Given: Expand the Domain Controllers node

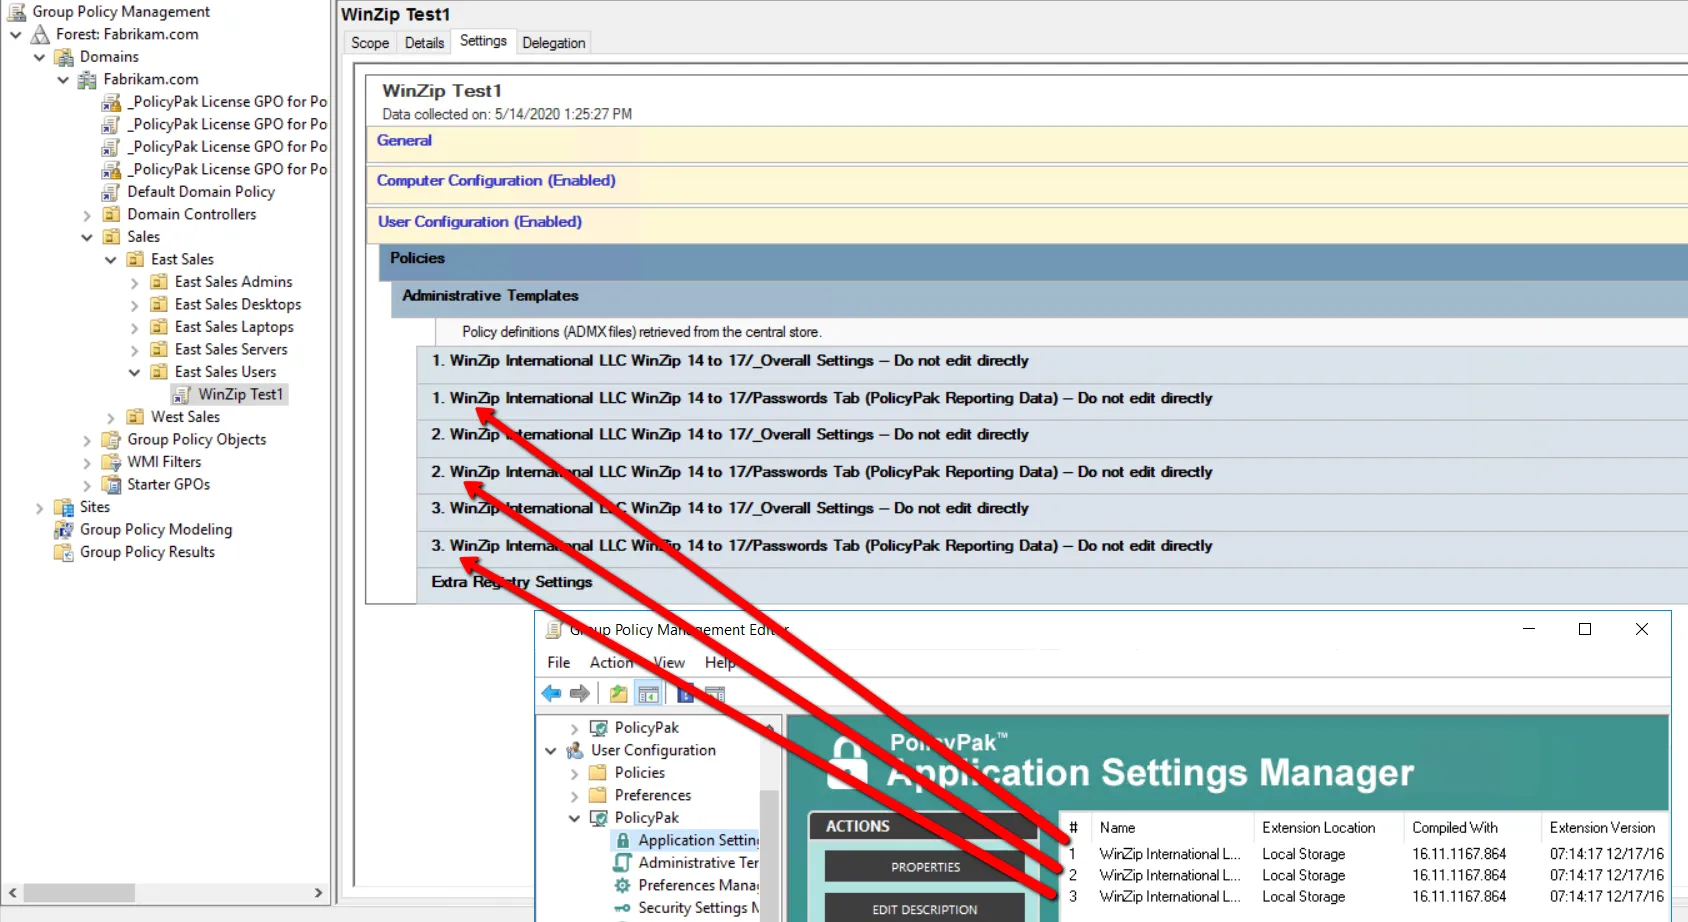Looking at the screenshot, I should (x=87, y=215).
